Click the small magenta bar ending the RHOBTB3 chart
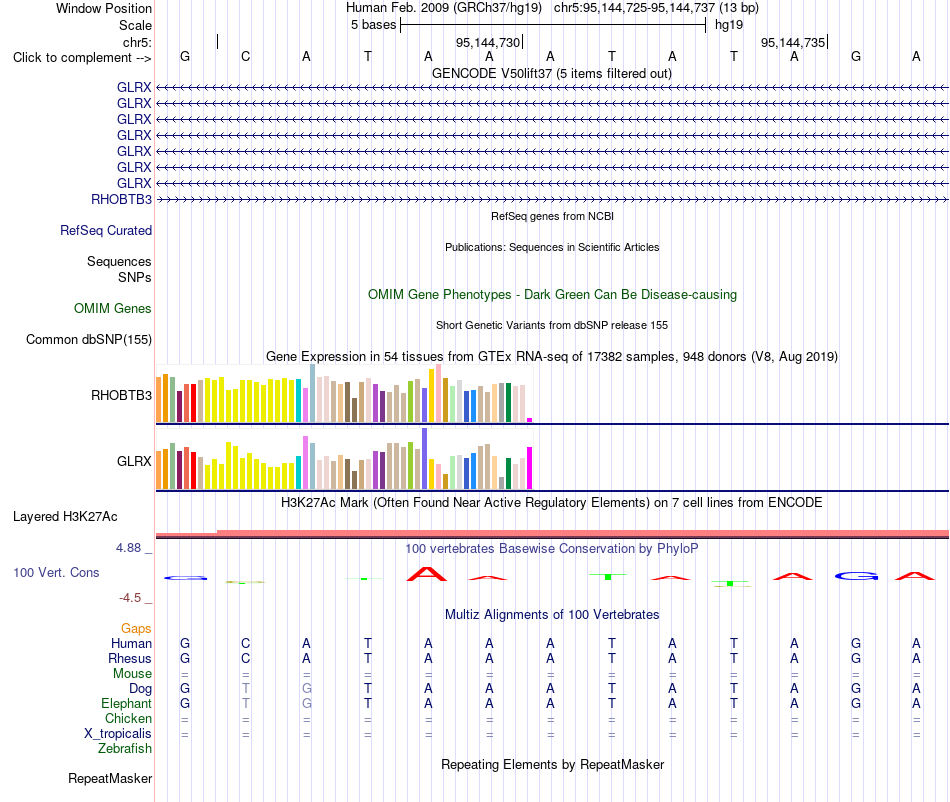The height and width of the screenshot is (802, 950). coord(530,420)
